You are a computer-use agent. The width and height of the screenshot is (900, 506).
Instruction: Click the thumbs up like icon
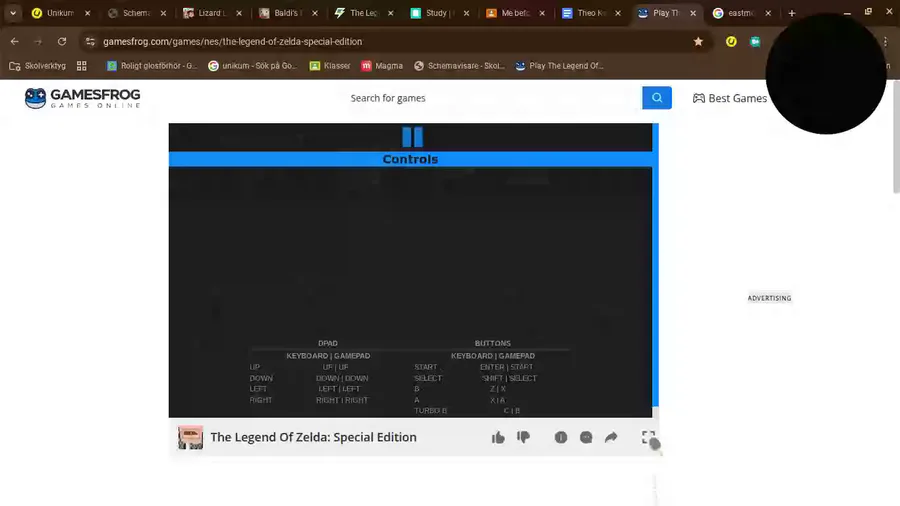tap(498, 437)
